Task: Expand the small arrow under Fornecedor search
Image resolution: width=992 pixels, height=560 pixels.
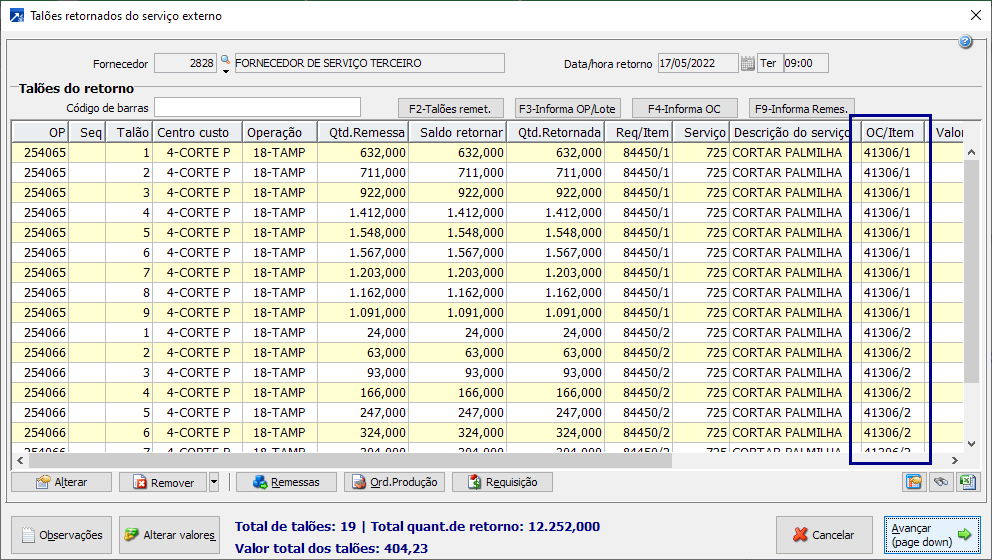Action: tap(226, 72)
